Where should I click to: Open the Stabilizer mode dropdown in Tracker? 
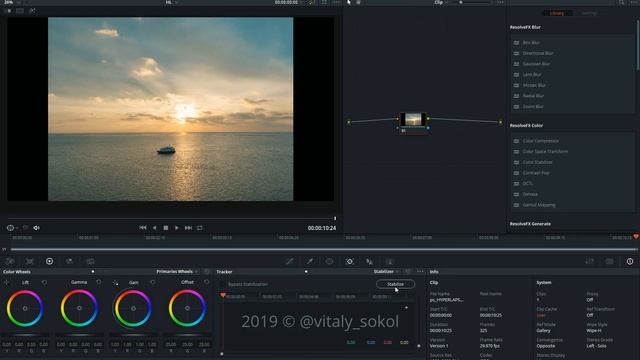(x=386, y=271)
